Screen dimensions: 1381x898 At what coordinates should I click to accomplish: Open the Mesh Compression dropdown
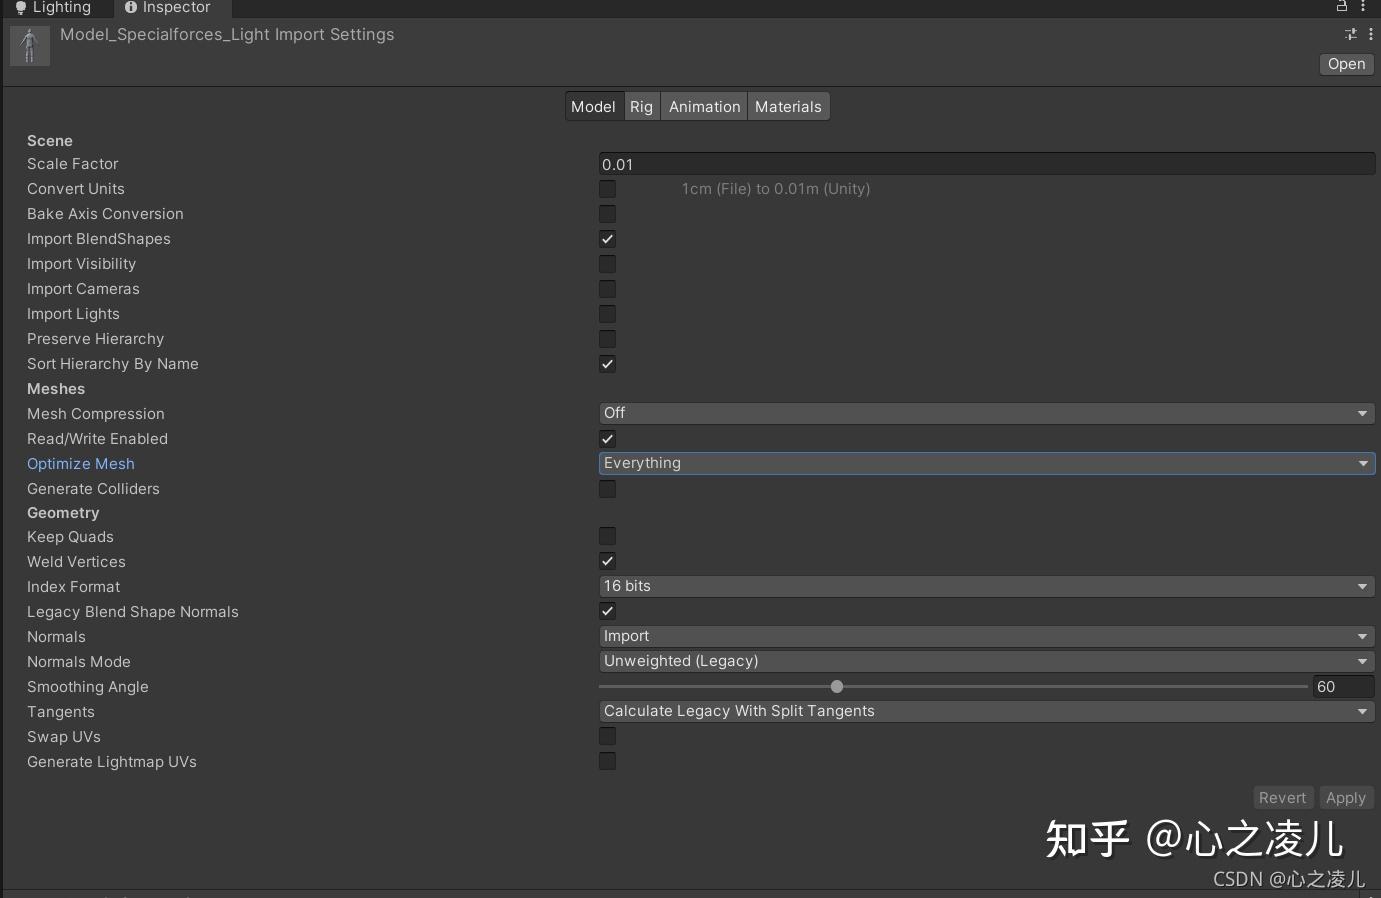click(986, 413)
